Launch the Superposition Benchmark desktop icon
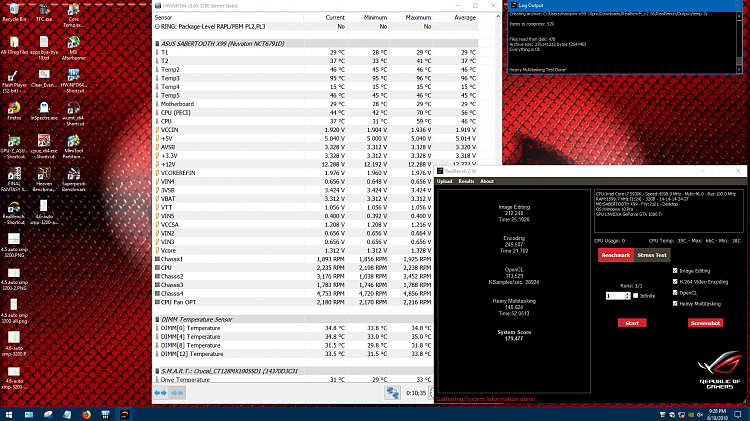Image resolution: width=750 pixels, height=421 pixels. 73,179
